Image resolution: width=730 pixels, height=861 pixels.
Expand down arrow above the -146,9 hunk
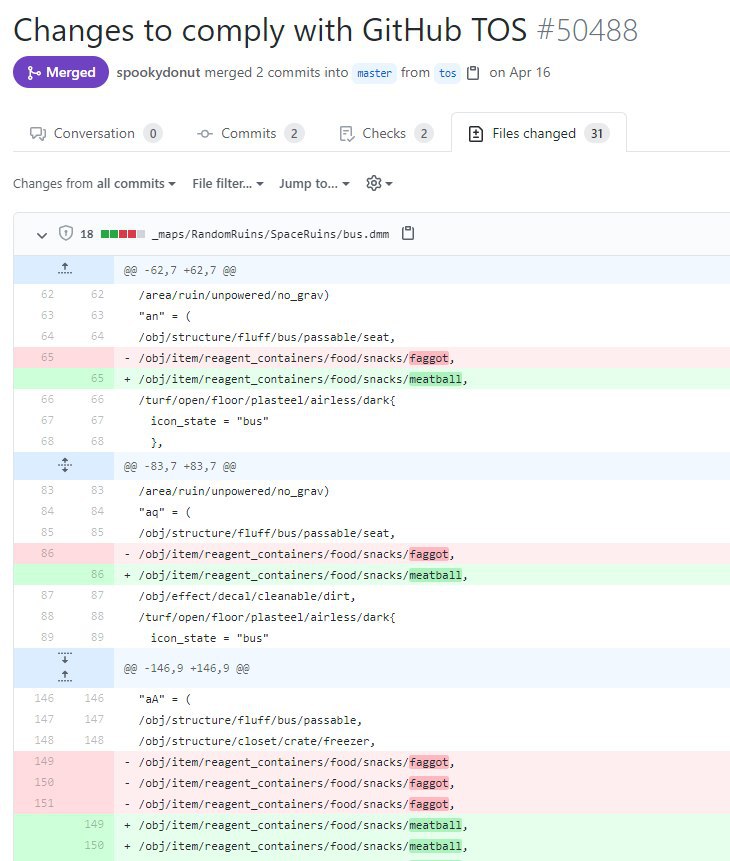[64, 658]
